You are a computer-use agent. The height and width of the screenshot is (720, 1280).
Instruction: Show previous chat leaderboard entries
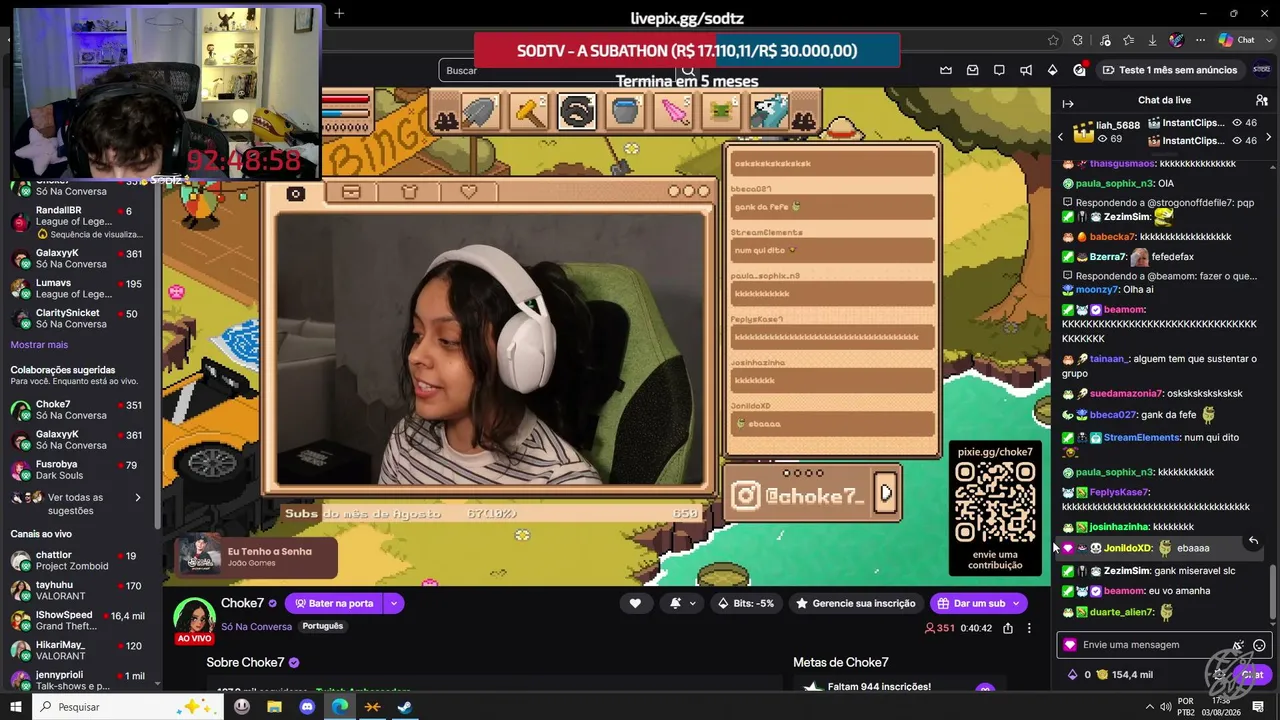(1061, 137)
